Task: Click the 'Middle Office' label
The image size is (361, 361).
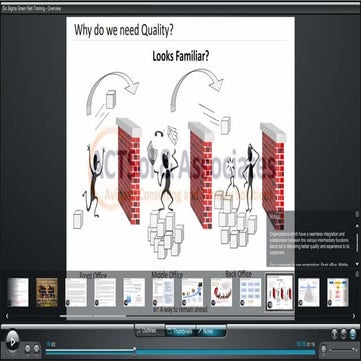Action: point(167,275)
